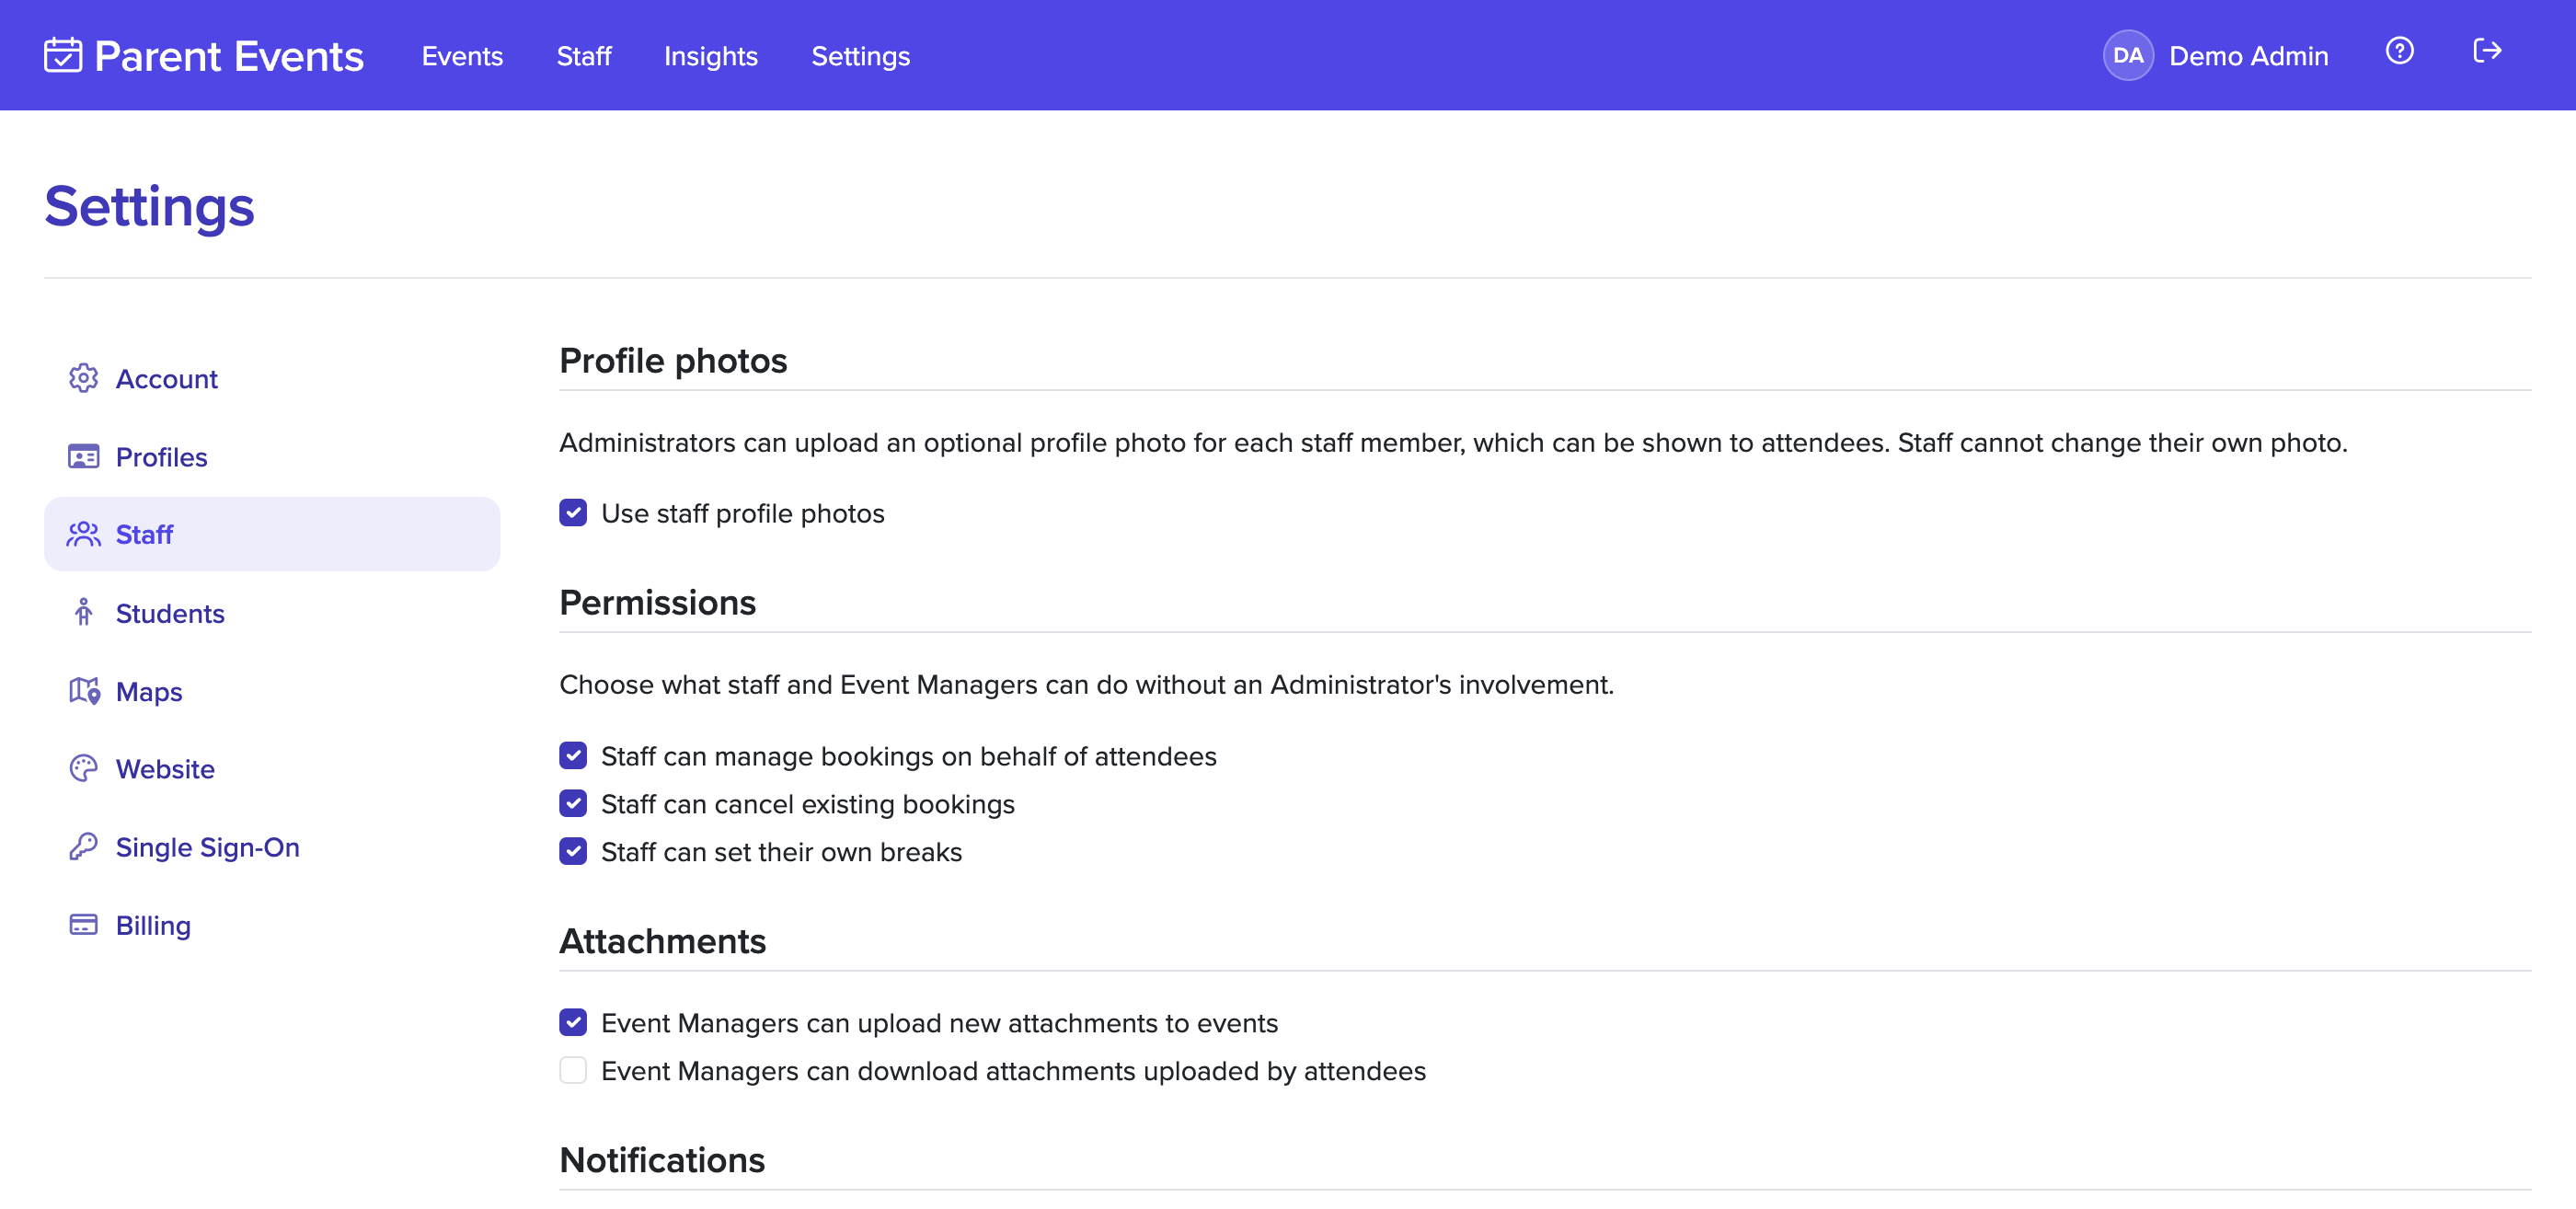Viewport: 2576px width, 1209px height.
Task: Toggle Staff can manage bookings checkbox
Action: [x=573, y=756]
